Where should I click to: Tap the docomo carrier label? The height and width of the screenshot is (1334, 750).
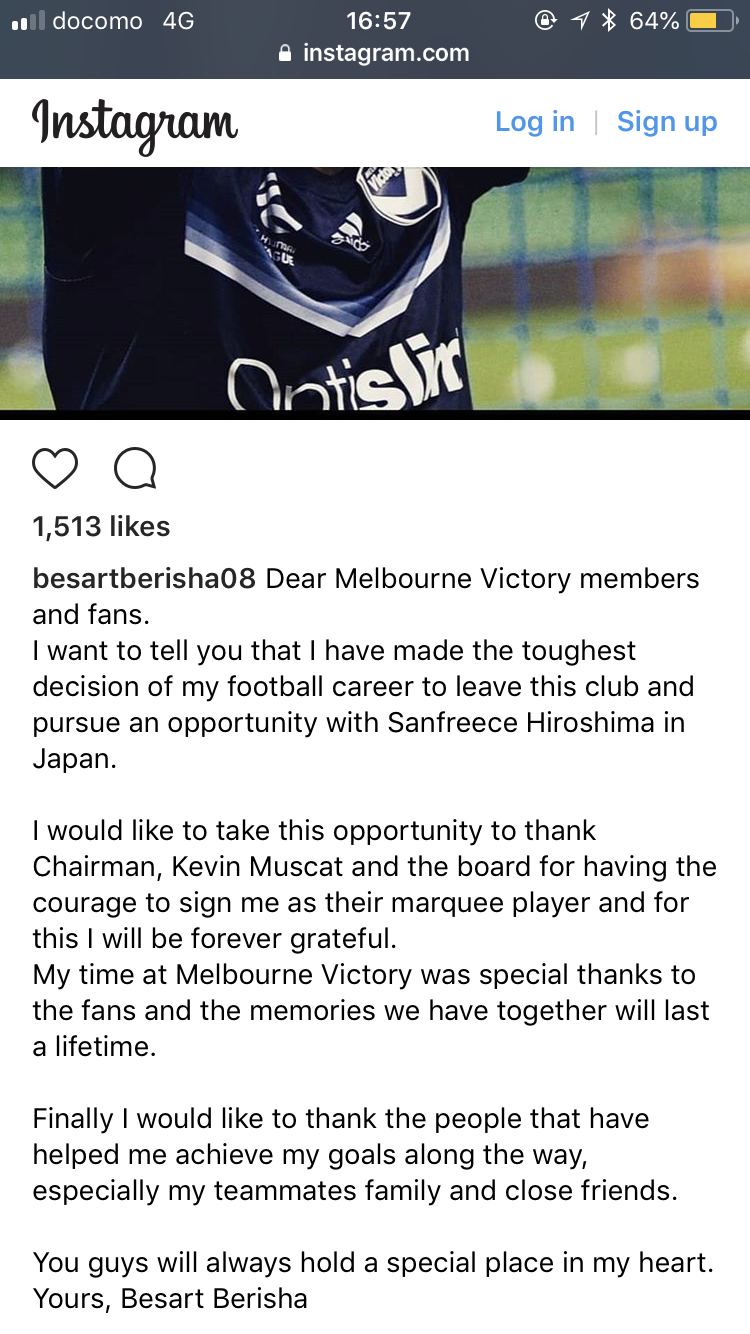pos(97,20)
